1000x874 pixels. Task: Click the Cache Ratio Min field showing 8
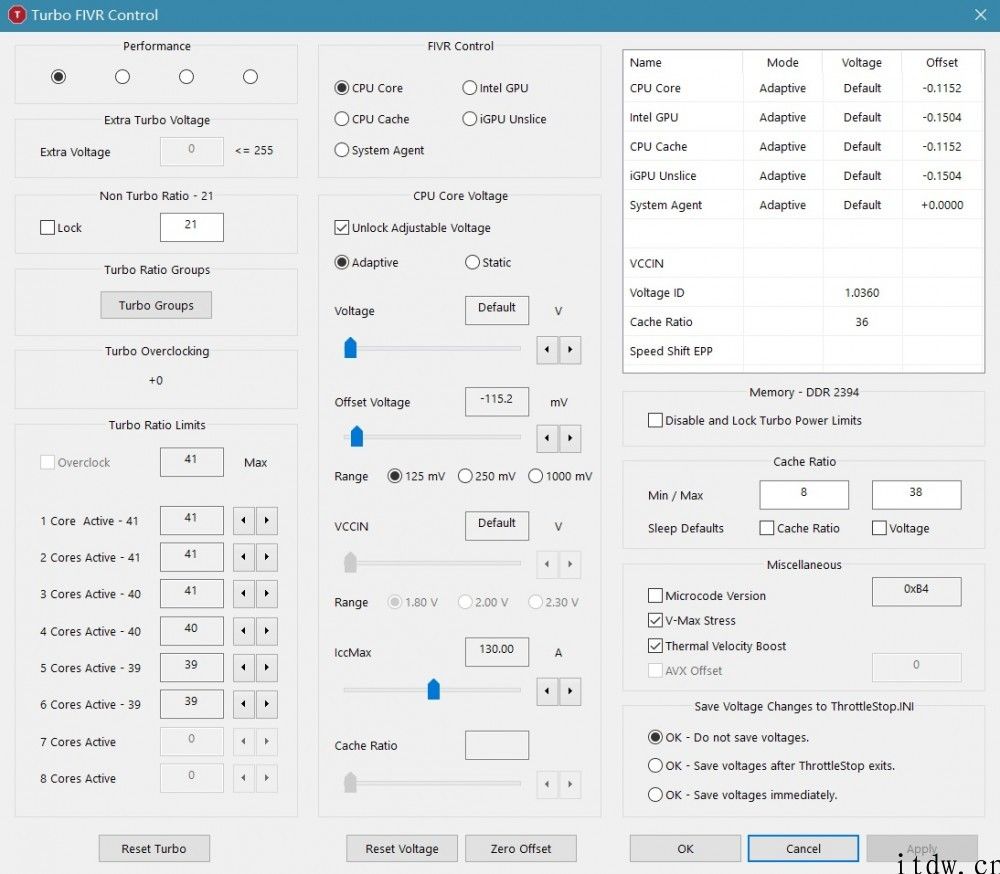click(804, 494)
